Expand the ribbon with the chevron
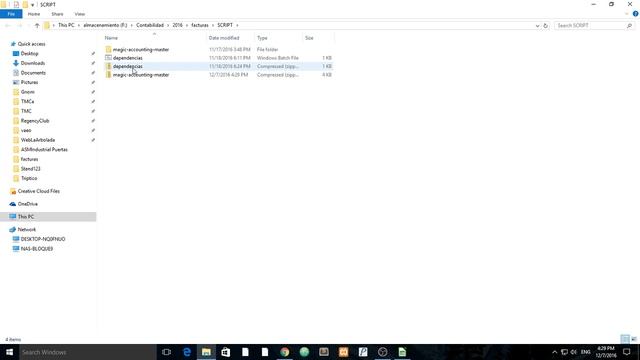The width and height of the screenshot is (640, 360). coord(627,14)
